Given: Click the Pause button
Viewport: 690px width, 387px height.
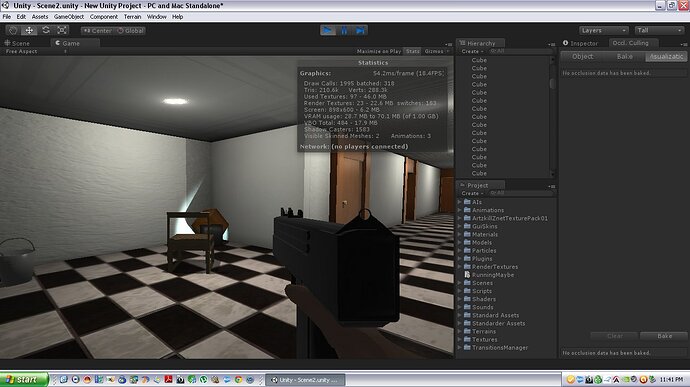Looking at the screenshot, I should pyautogui.click(x=344, y=30).
